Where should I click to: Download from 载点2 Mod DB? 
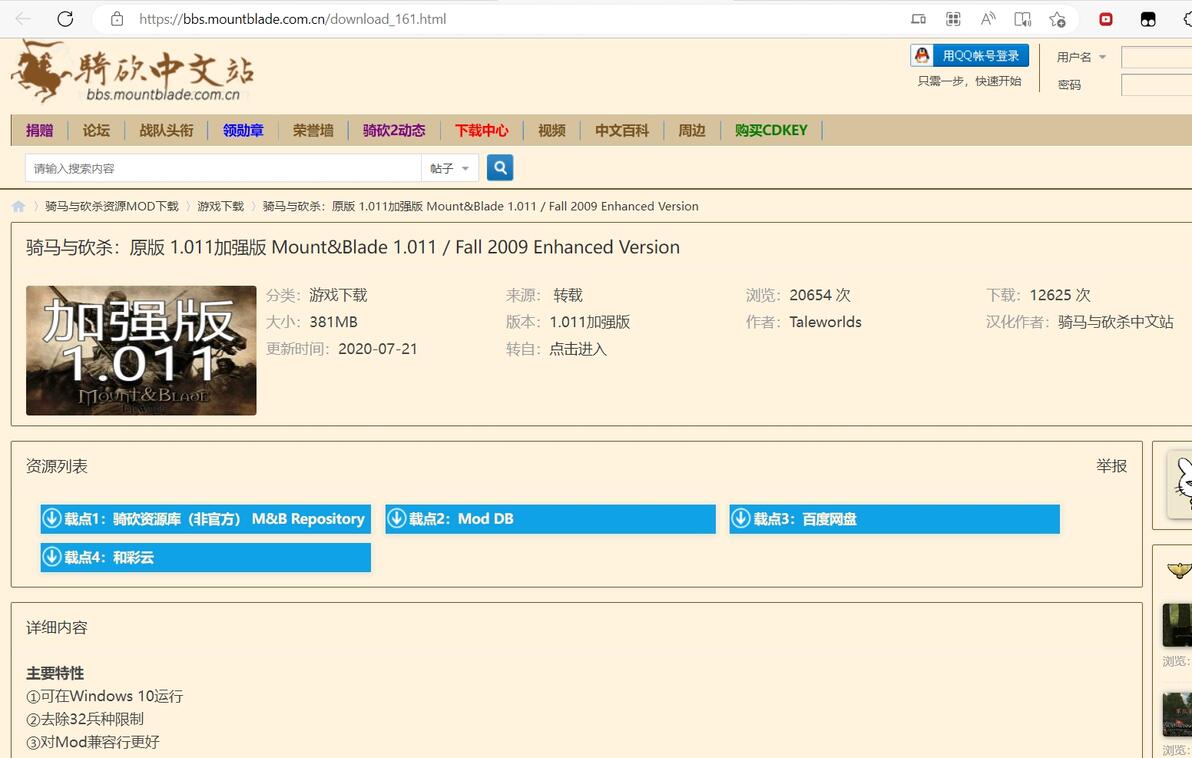click(550, 519)
